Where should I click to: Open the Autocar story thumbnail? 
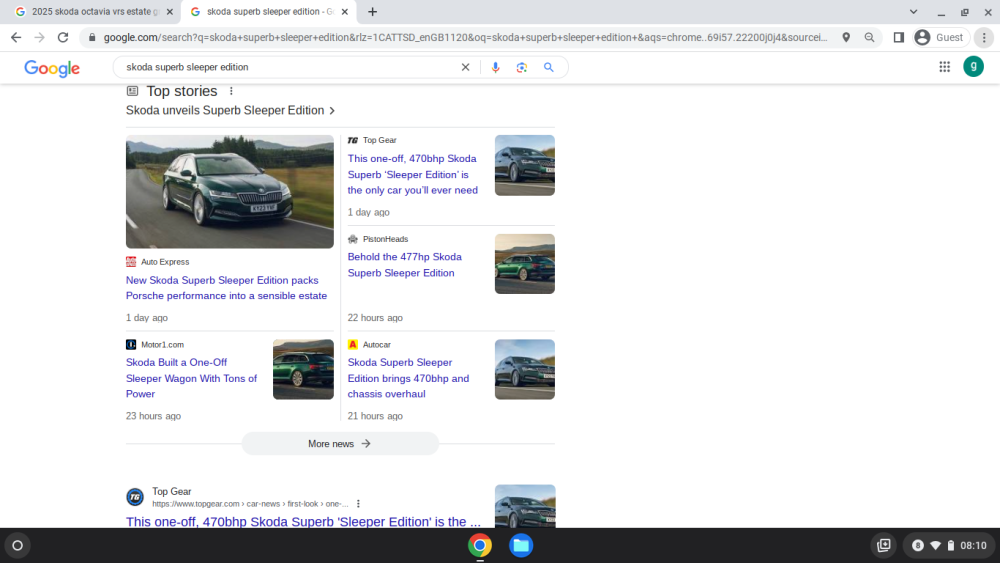[x=525, y=369]
